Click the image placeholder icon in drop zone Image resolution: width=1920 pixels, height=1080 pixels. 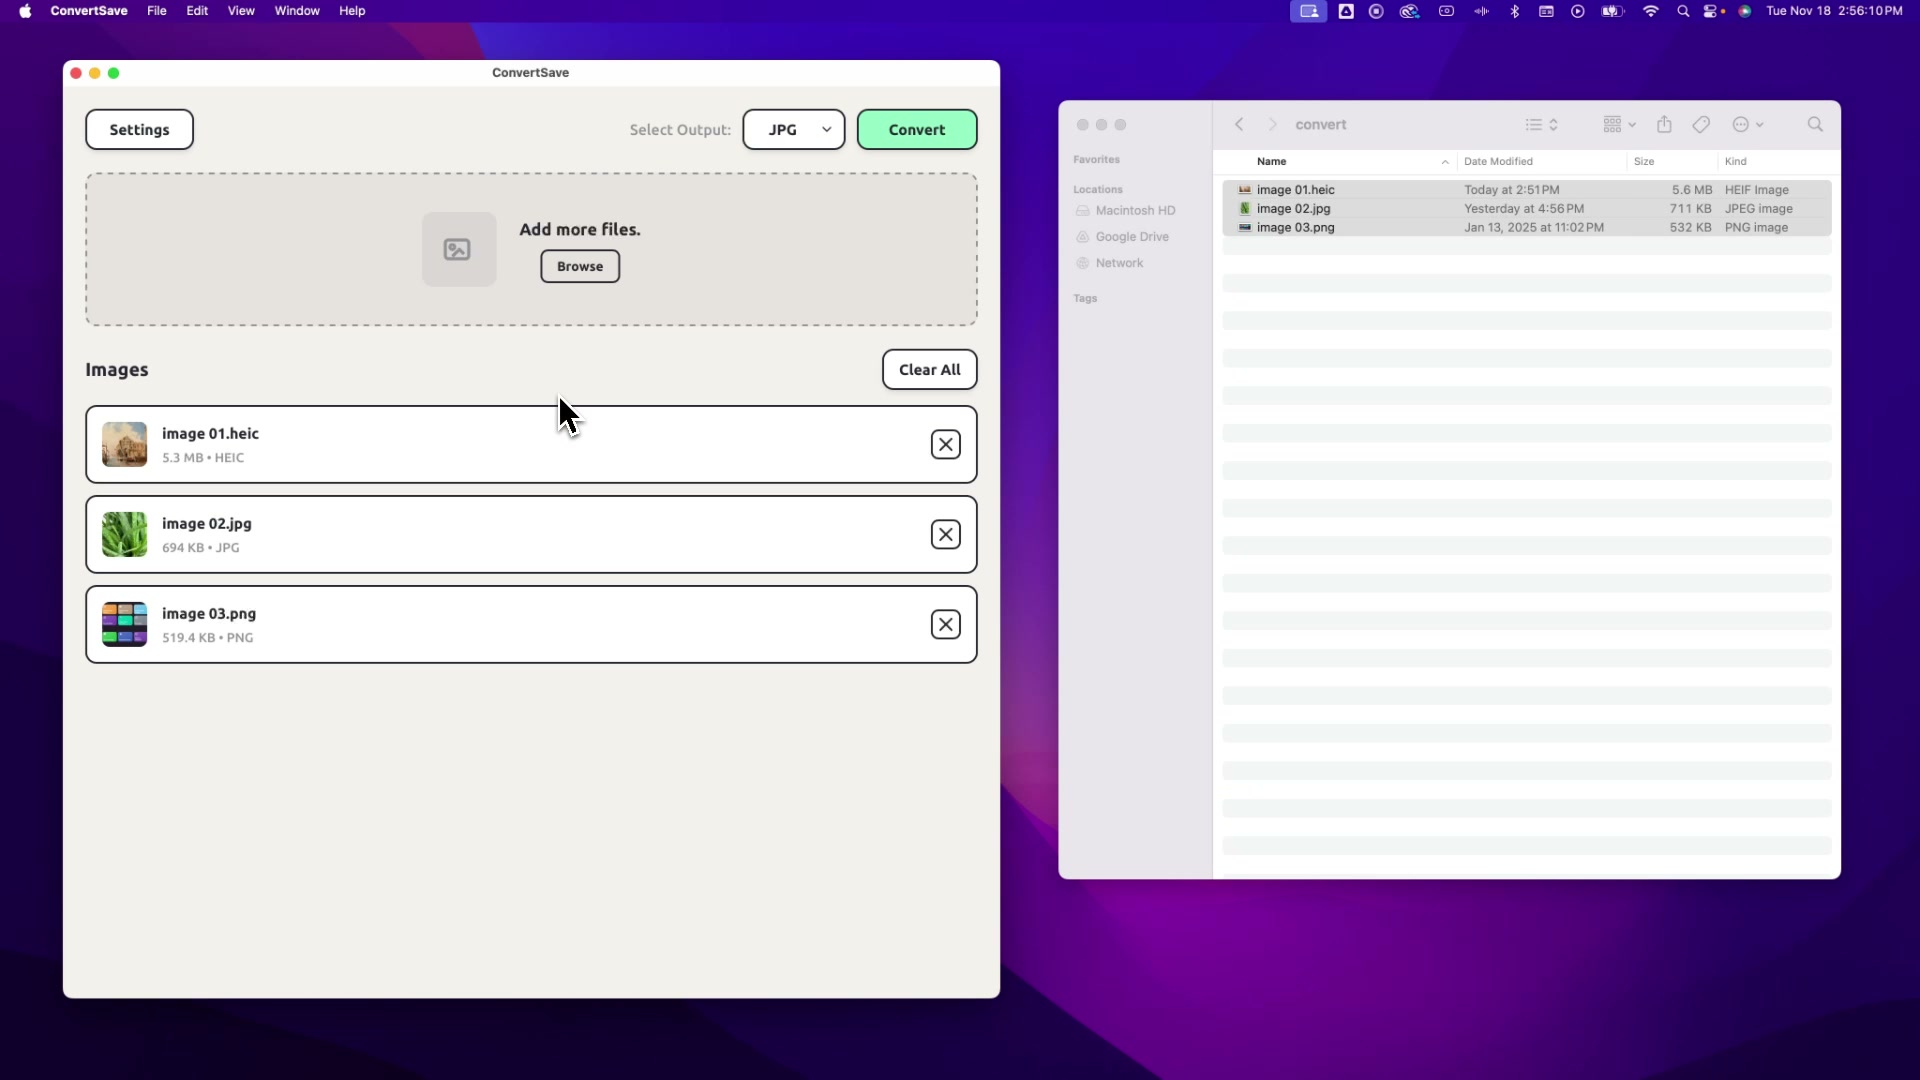pos(459,249)
